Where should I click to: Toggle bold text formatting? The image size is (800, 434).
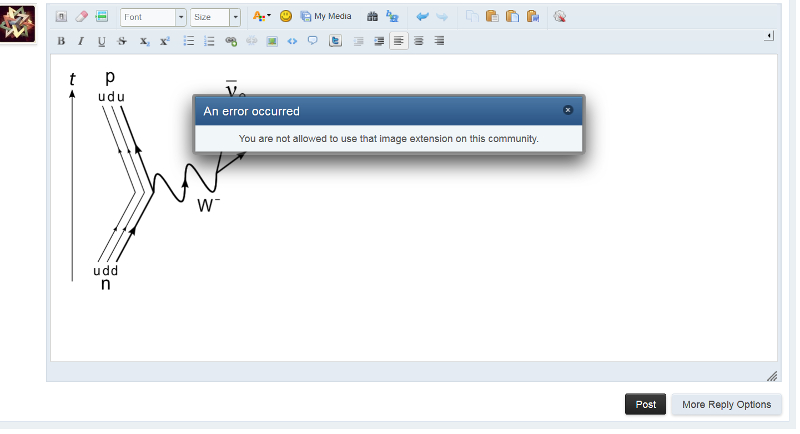62,41
